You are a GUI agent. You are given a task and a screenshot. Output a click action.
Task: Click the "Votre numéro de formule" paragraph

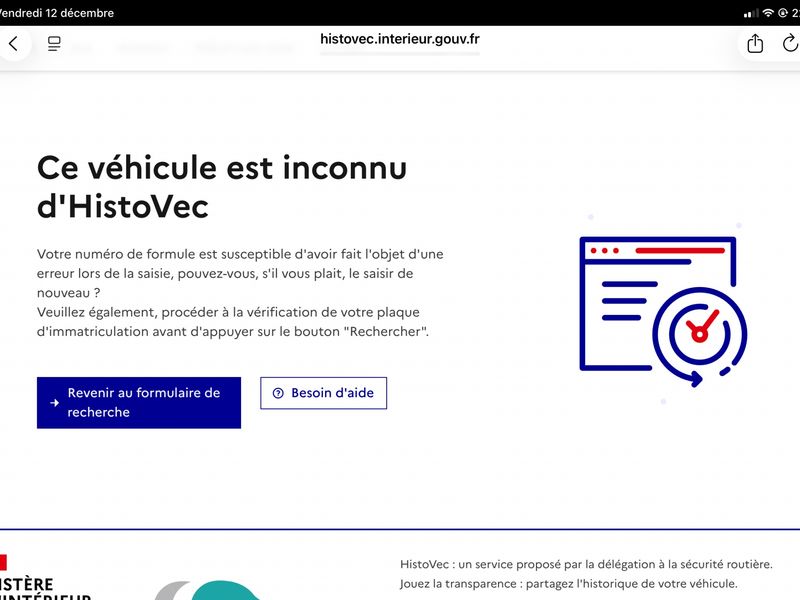click(x=240, y=293)
